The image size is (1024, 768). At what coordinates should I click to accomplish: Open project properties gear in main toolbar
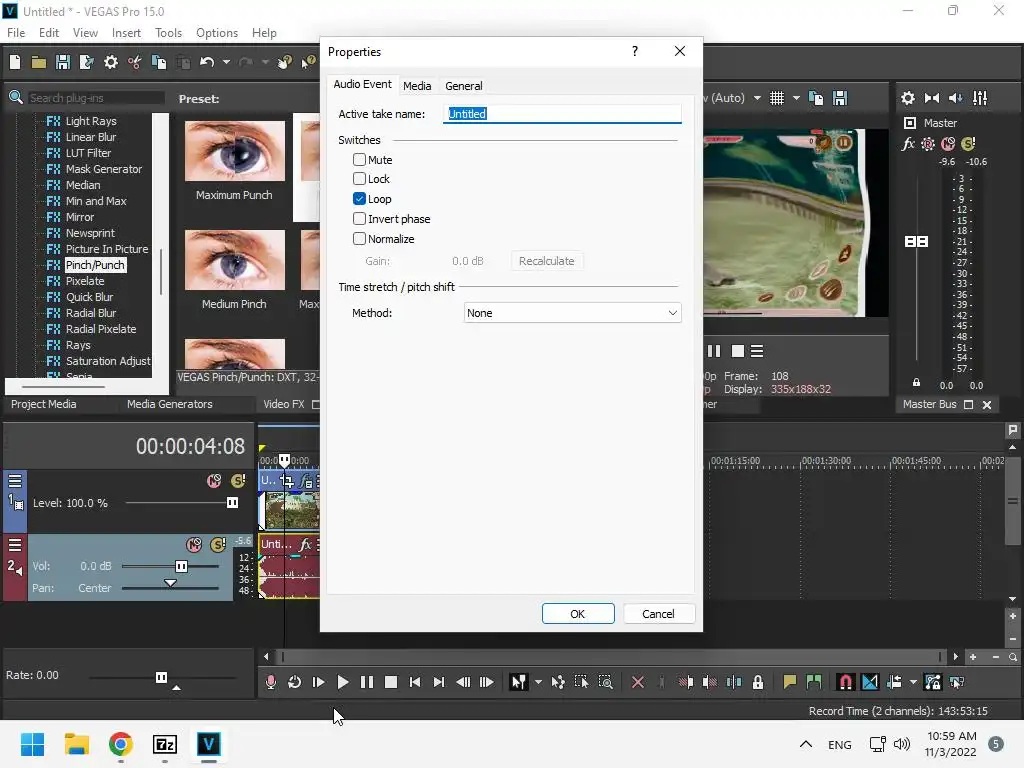[x=111, y=62]
